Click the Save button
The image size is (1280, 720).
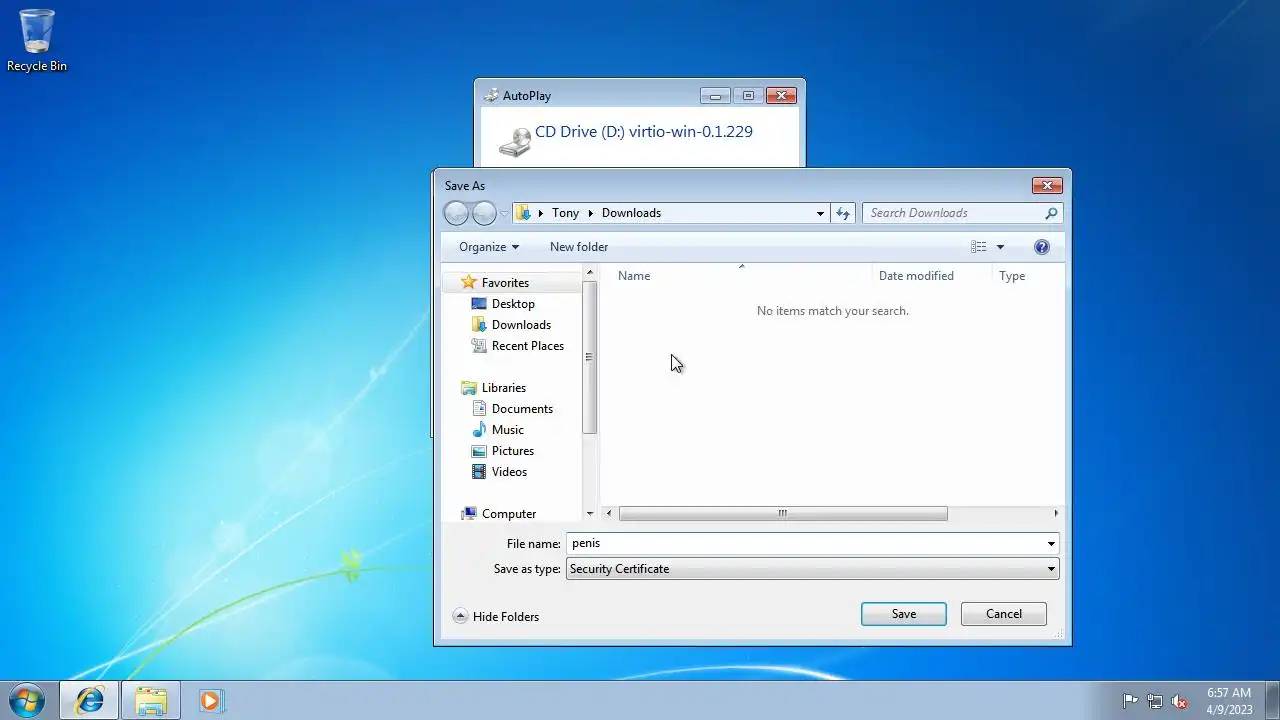904,614
